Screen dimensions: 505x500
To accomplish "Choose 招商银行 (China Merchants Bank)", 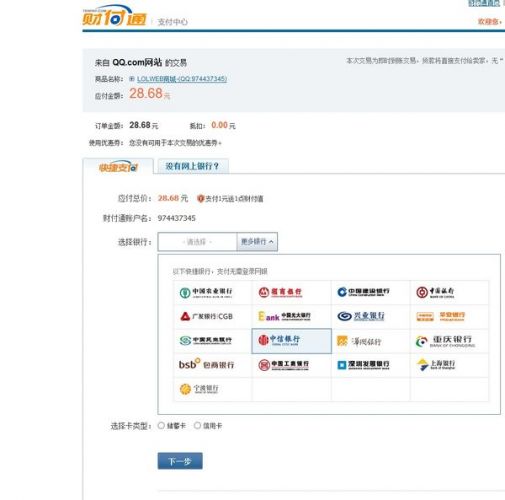I will coord(292,293).
